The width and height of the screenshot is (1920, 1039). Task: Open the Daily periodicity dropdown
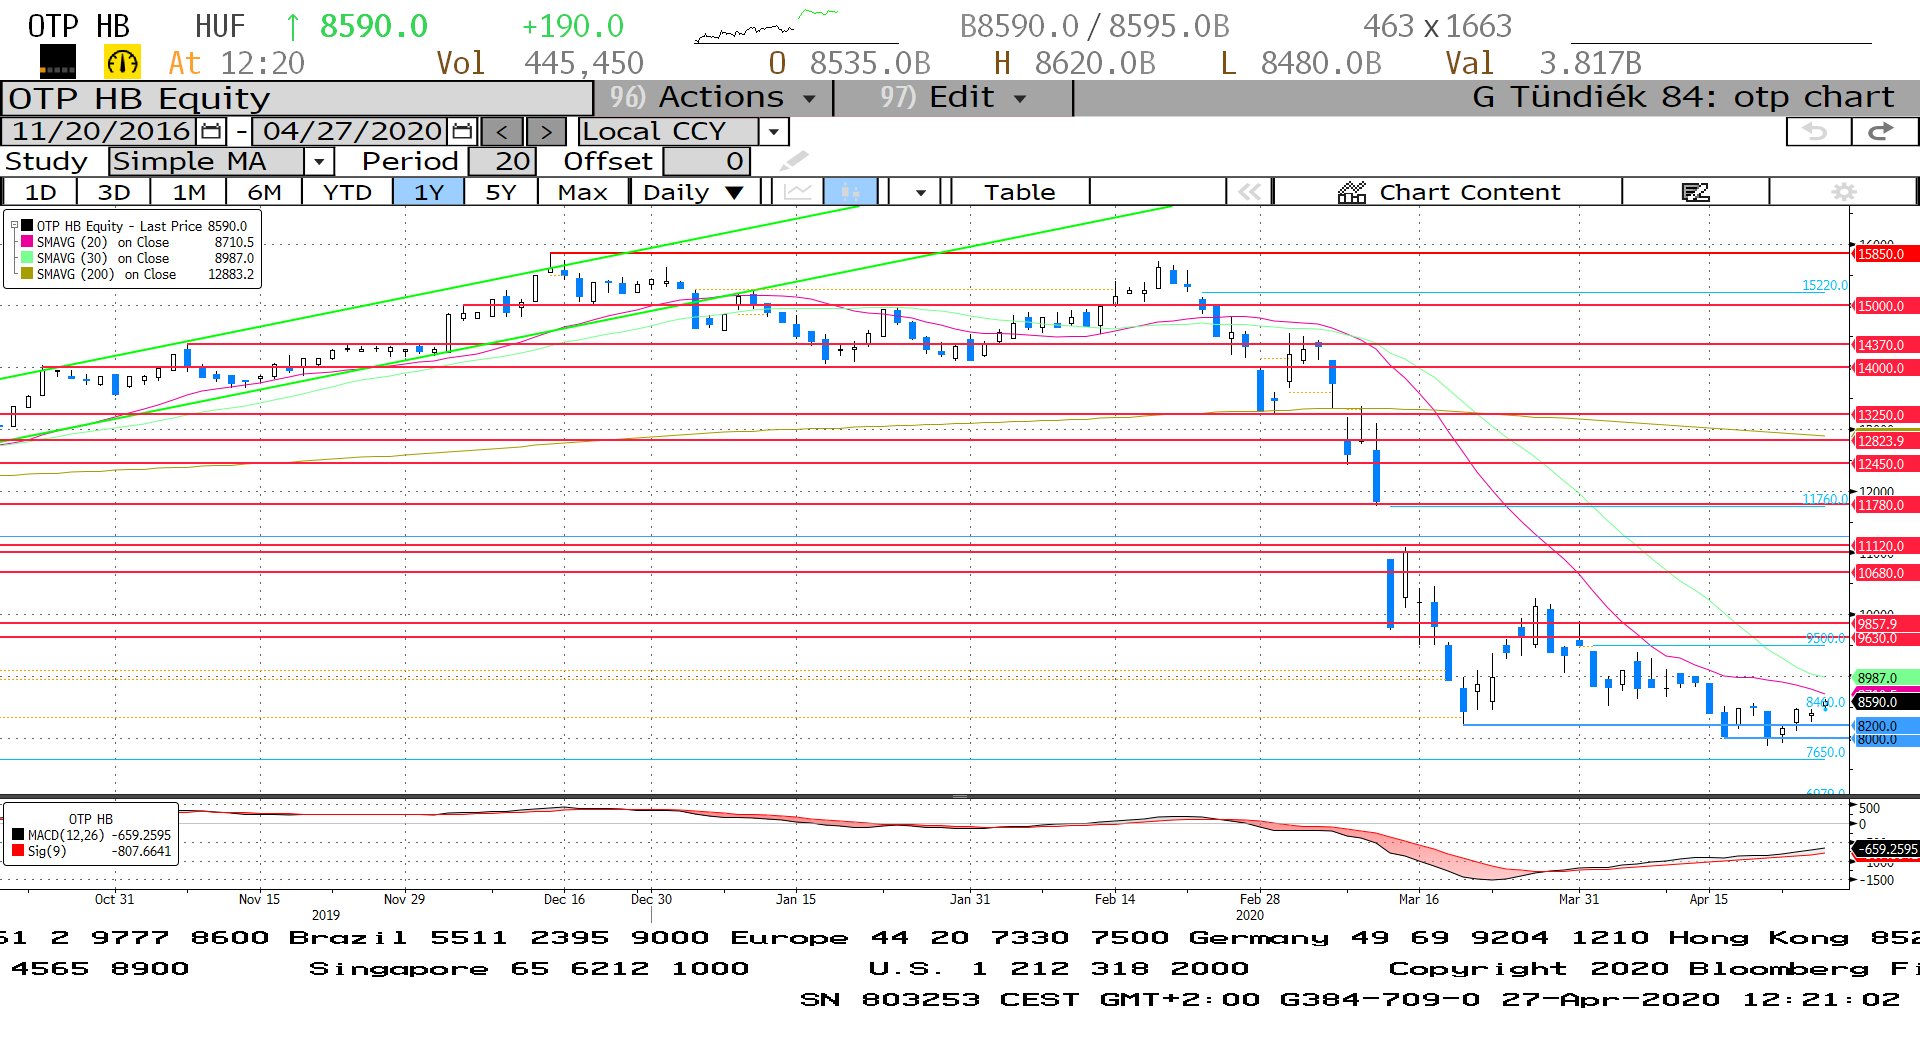click(x=694, y=191)
